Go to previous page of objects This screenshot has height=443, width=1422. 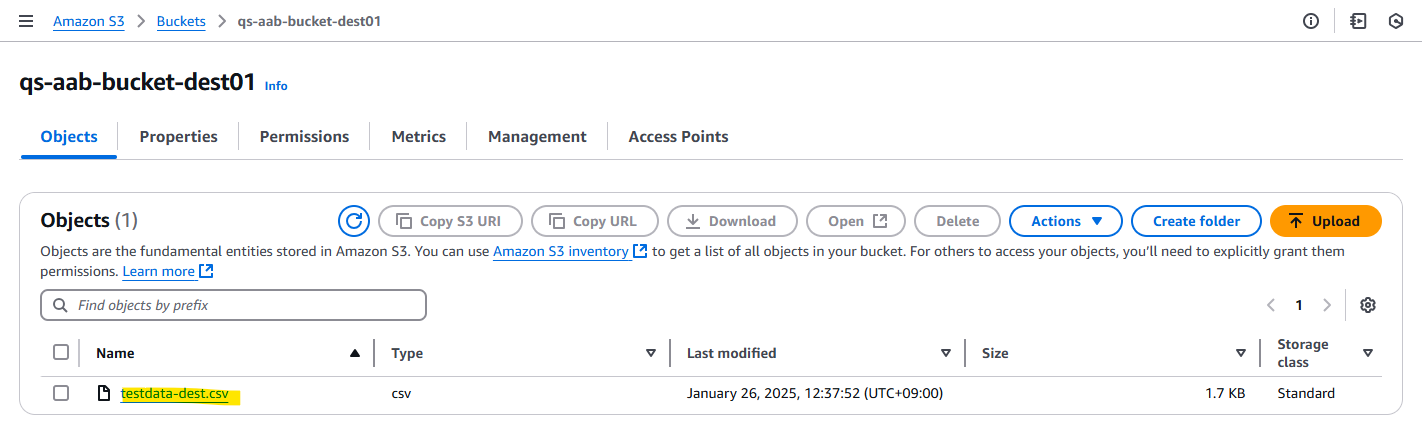tap(1271, 305)
